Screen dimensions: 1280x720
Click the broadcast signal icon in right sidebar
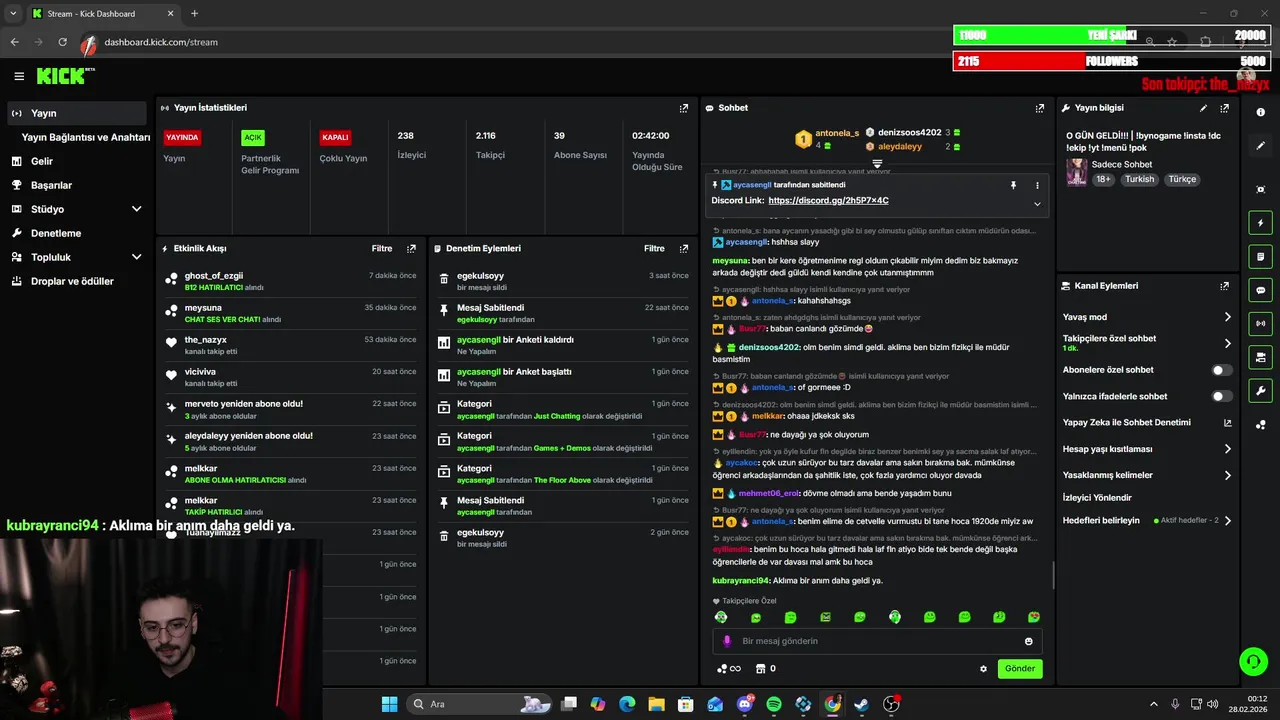click(1260, 323)
